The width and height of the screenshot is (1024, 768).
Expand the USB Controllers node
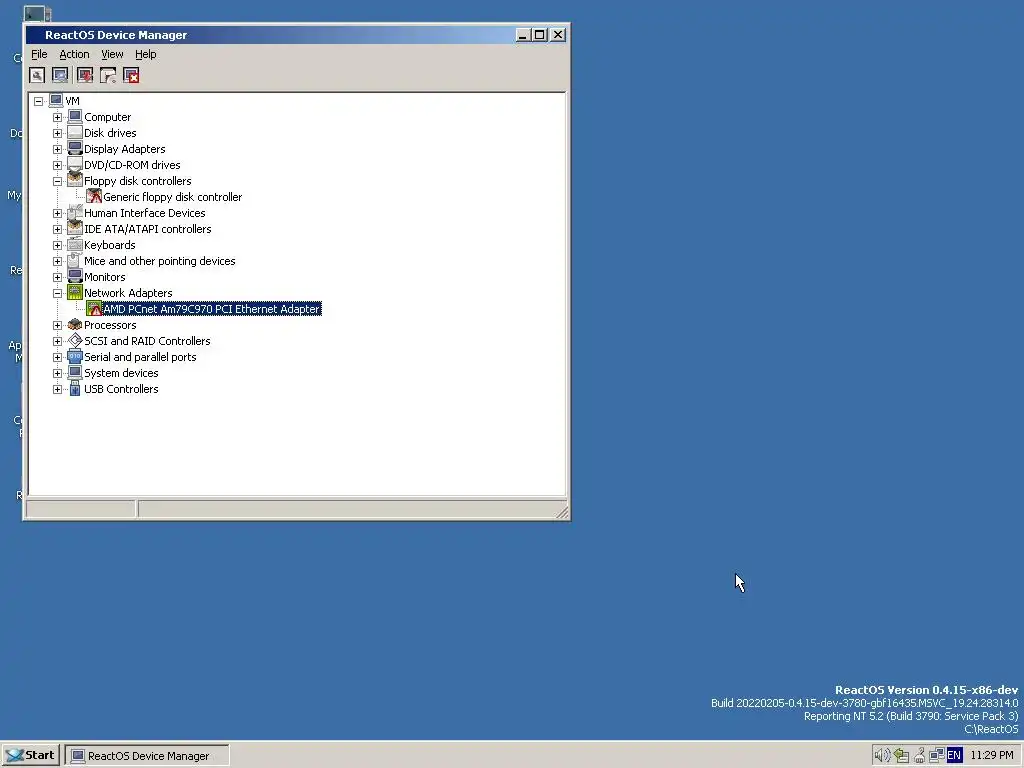pos(57,389)
